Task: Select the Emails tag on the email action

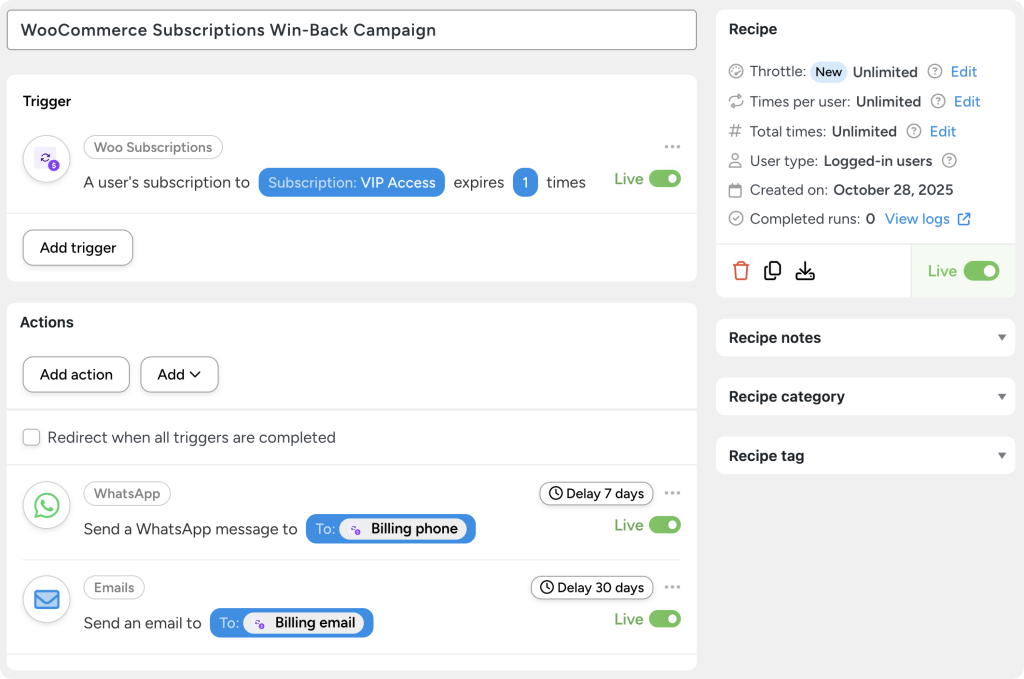Action: click(113, 587)
